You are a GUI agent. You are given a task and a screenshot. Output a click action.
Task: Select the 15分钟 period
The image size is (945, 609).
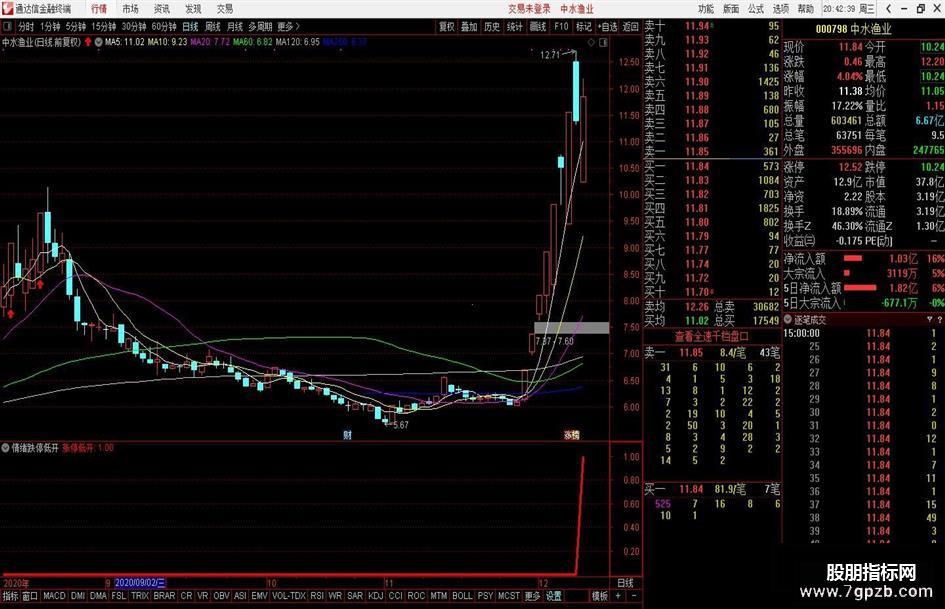pos(104,27)
